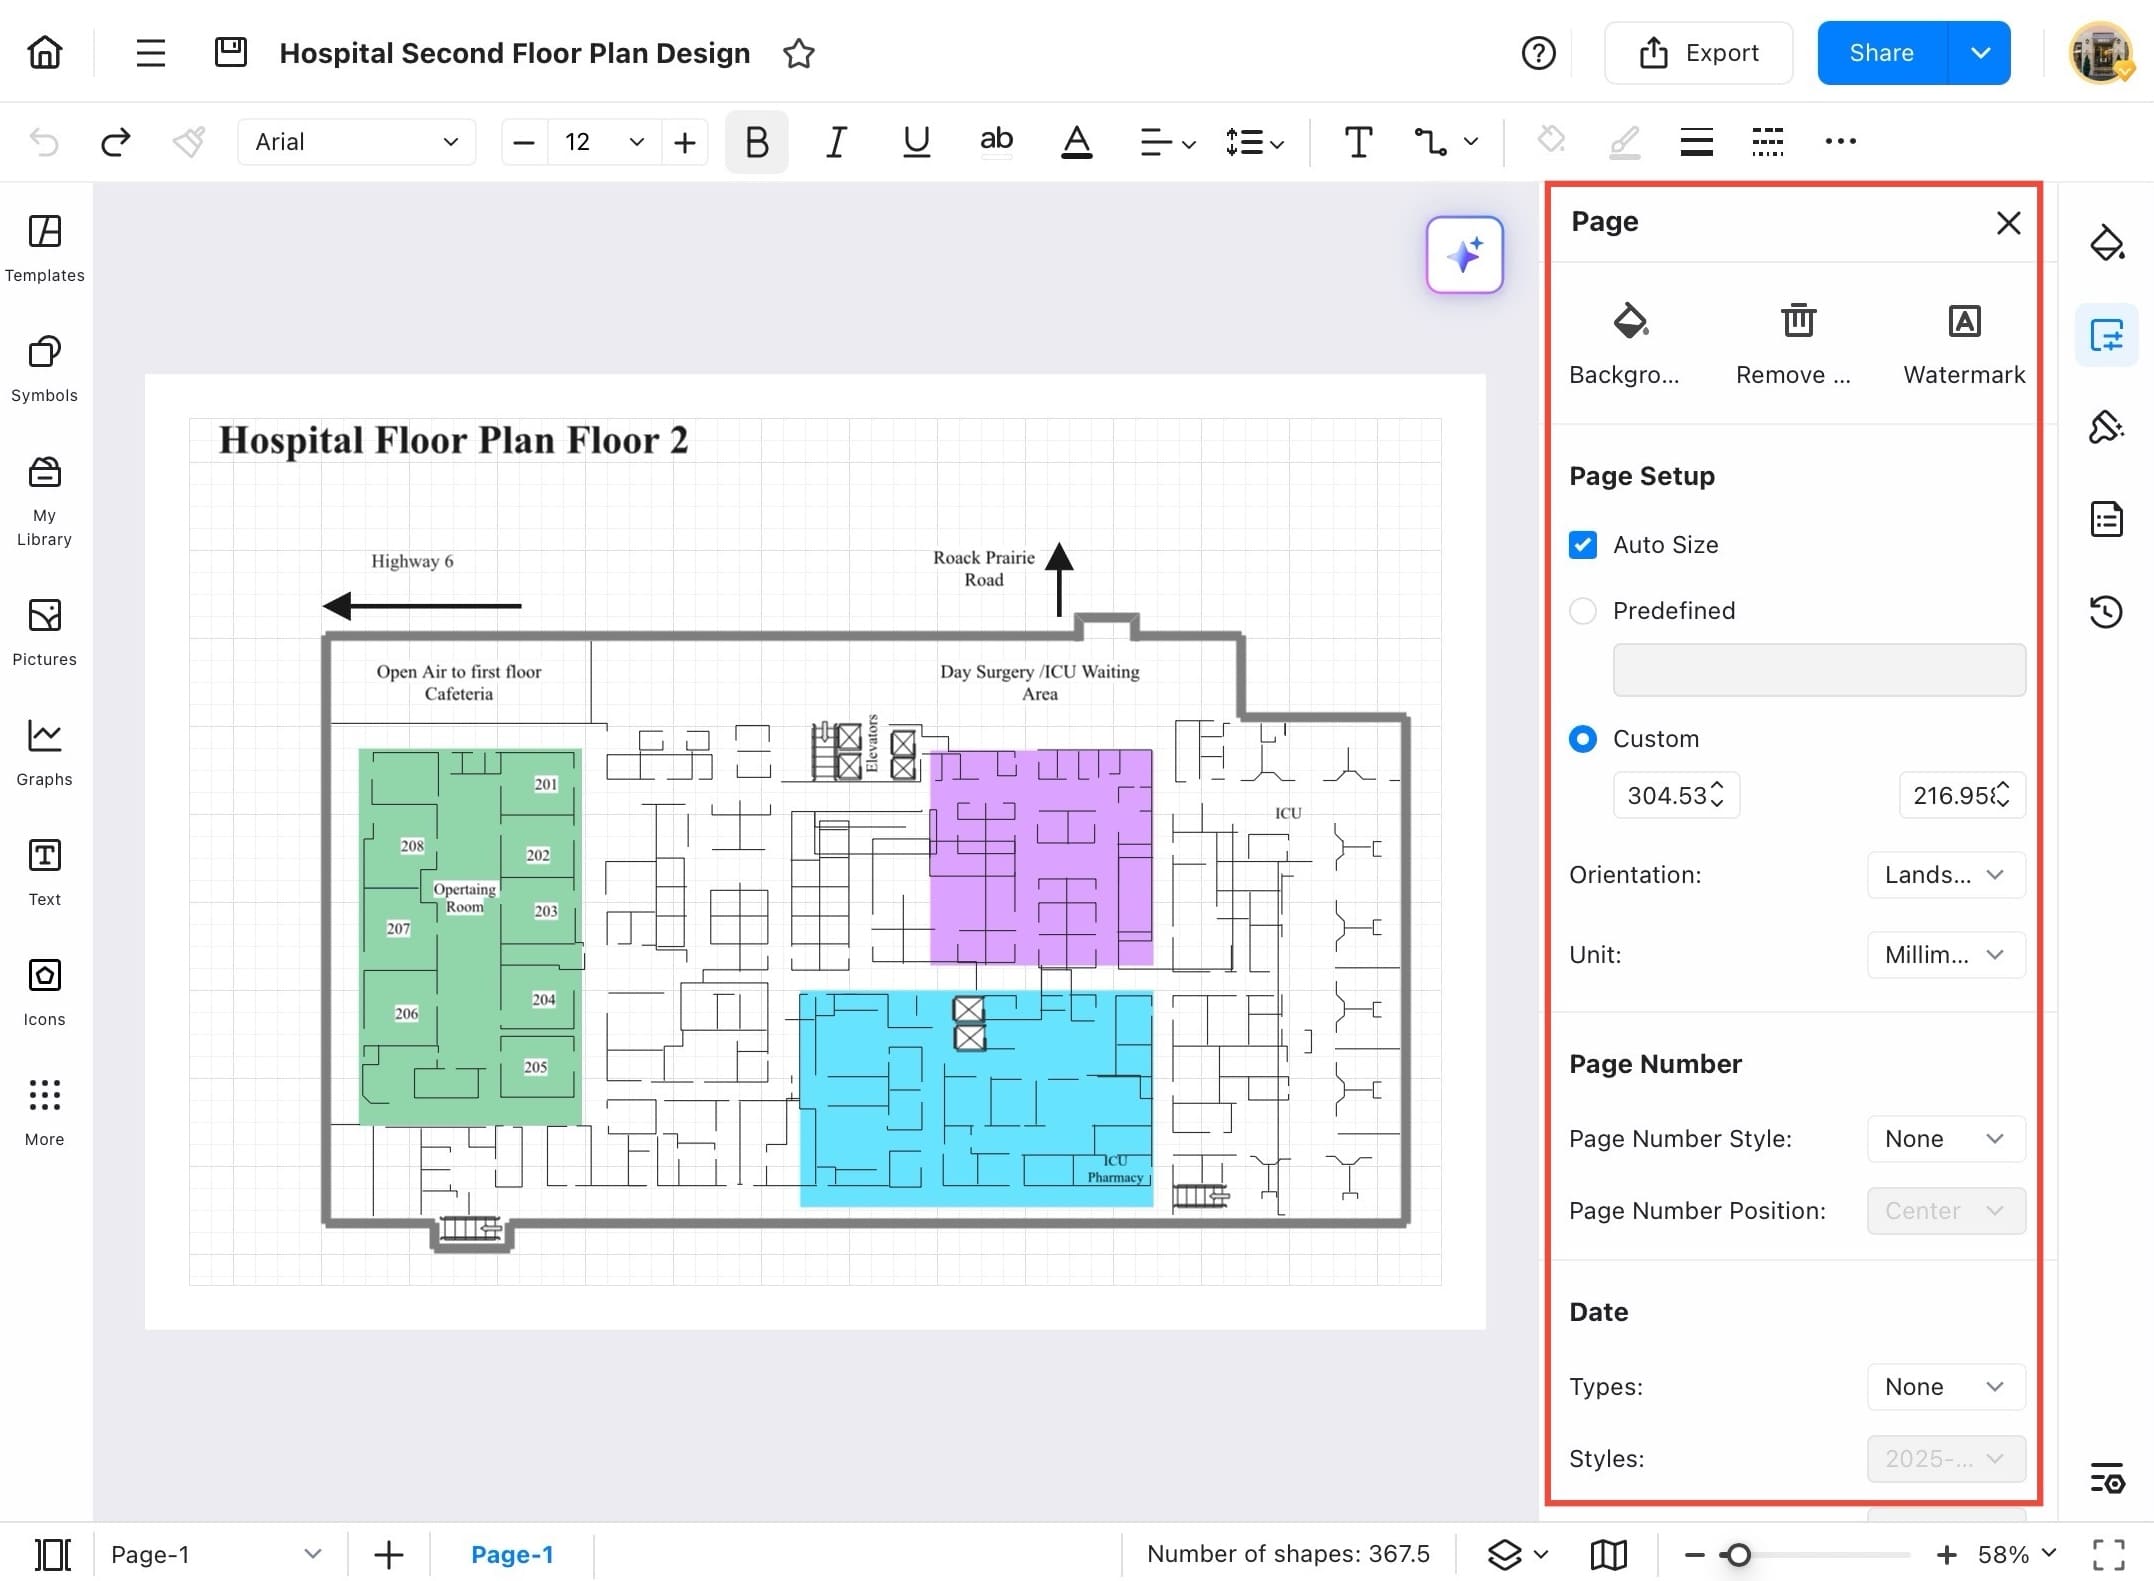This screenshot has width=2154, height=1581.
Task: Open the Symbols library panel
Action: [x=44, y=368]
